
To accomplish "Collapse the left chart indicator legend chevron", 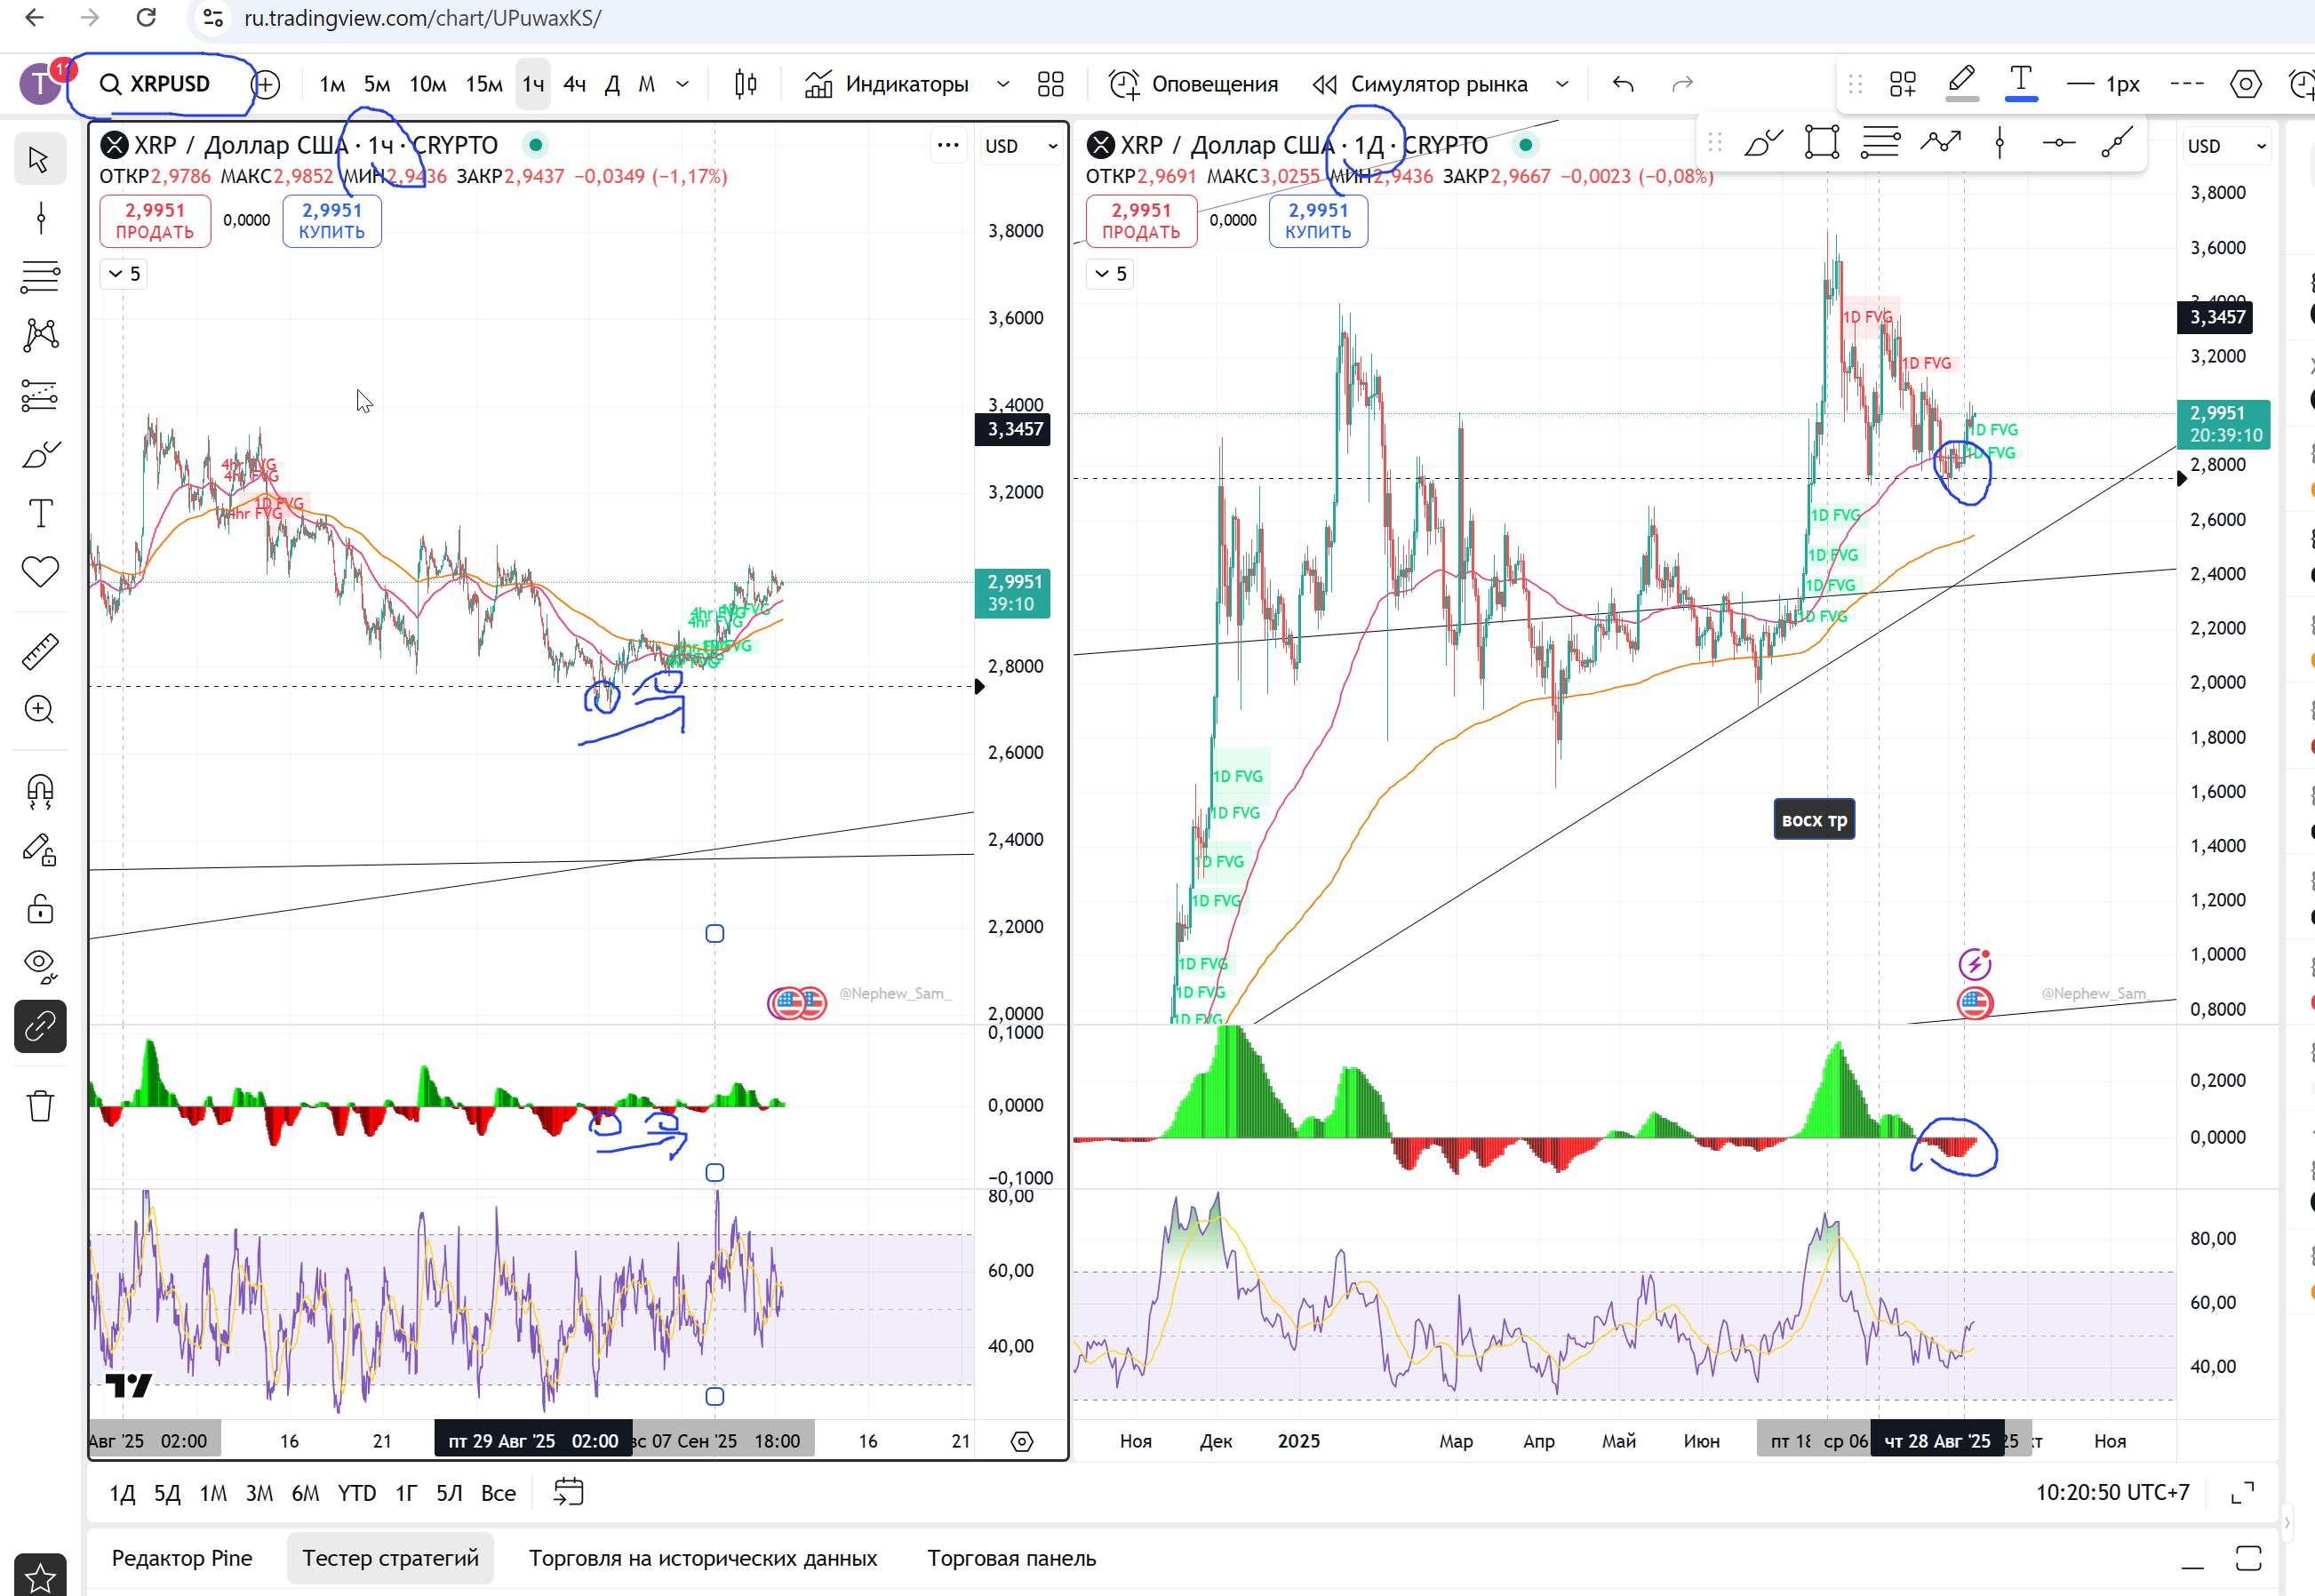I will [123, 274].
